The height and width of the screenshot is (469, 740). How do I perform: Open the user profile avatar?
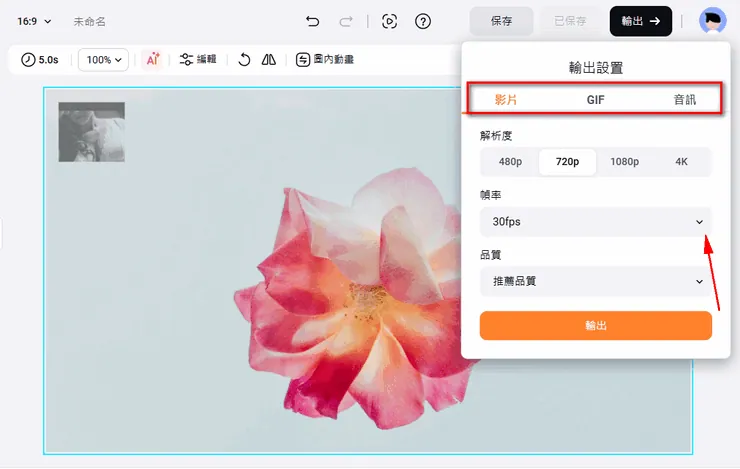(712, 21)
